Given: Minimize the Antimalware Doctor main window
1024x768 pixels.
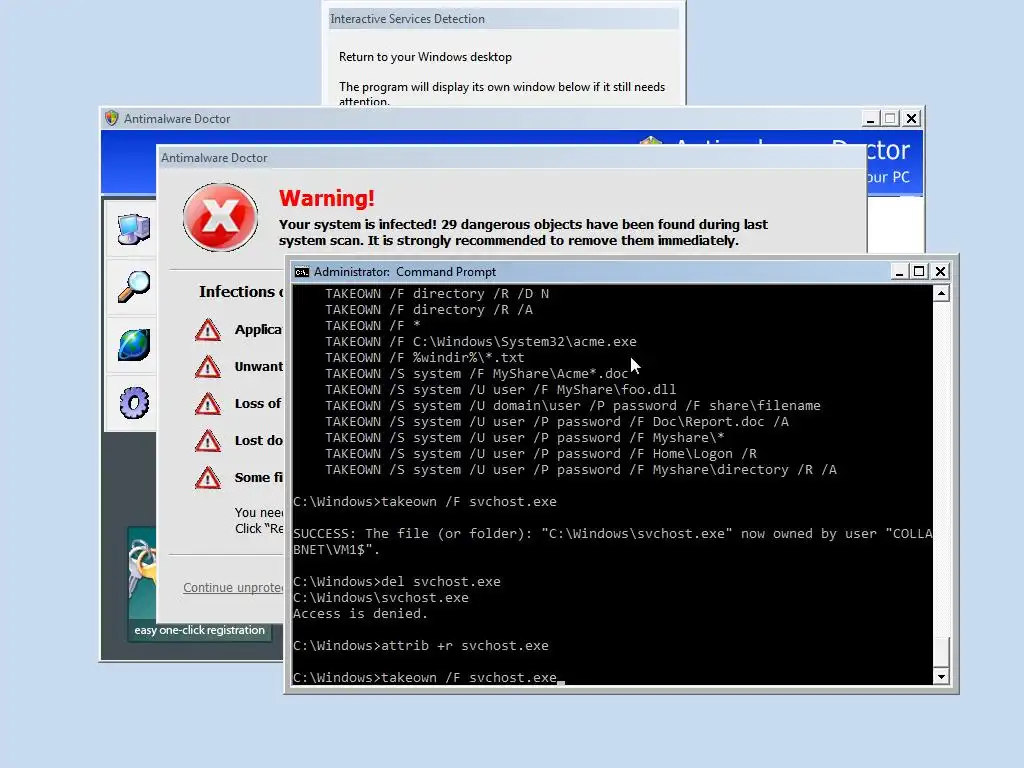Looking at the screenshot, I should [870, 119].
